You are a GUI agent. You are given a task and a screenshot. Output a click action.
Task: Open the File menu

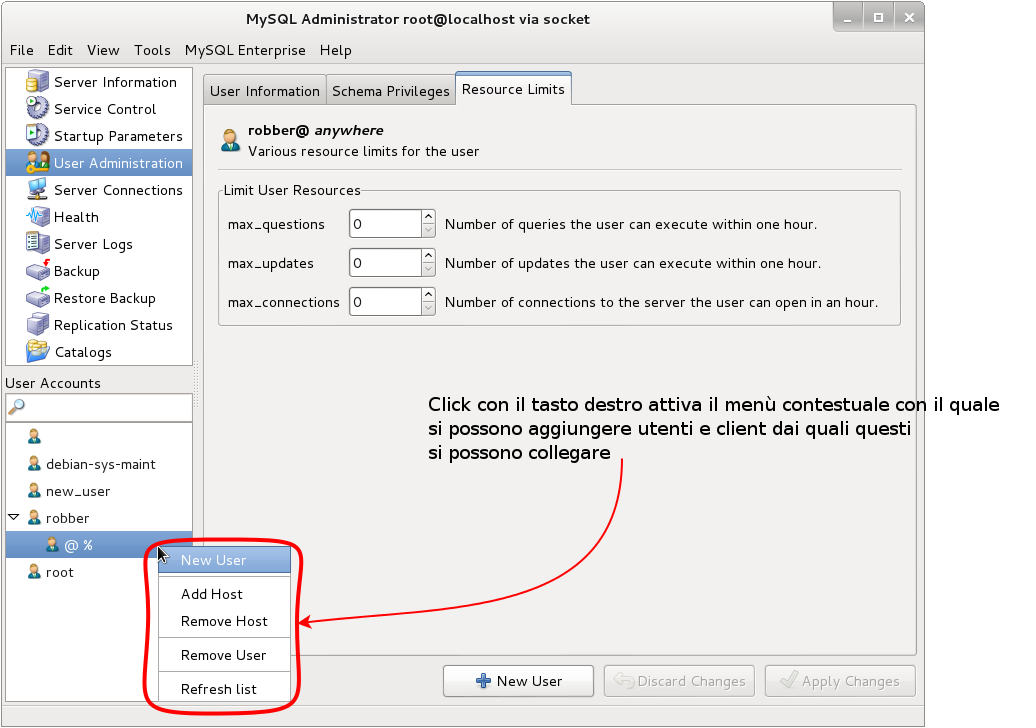point(22,50)
